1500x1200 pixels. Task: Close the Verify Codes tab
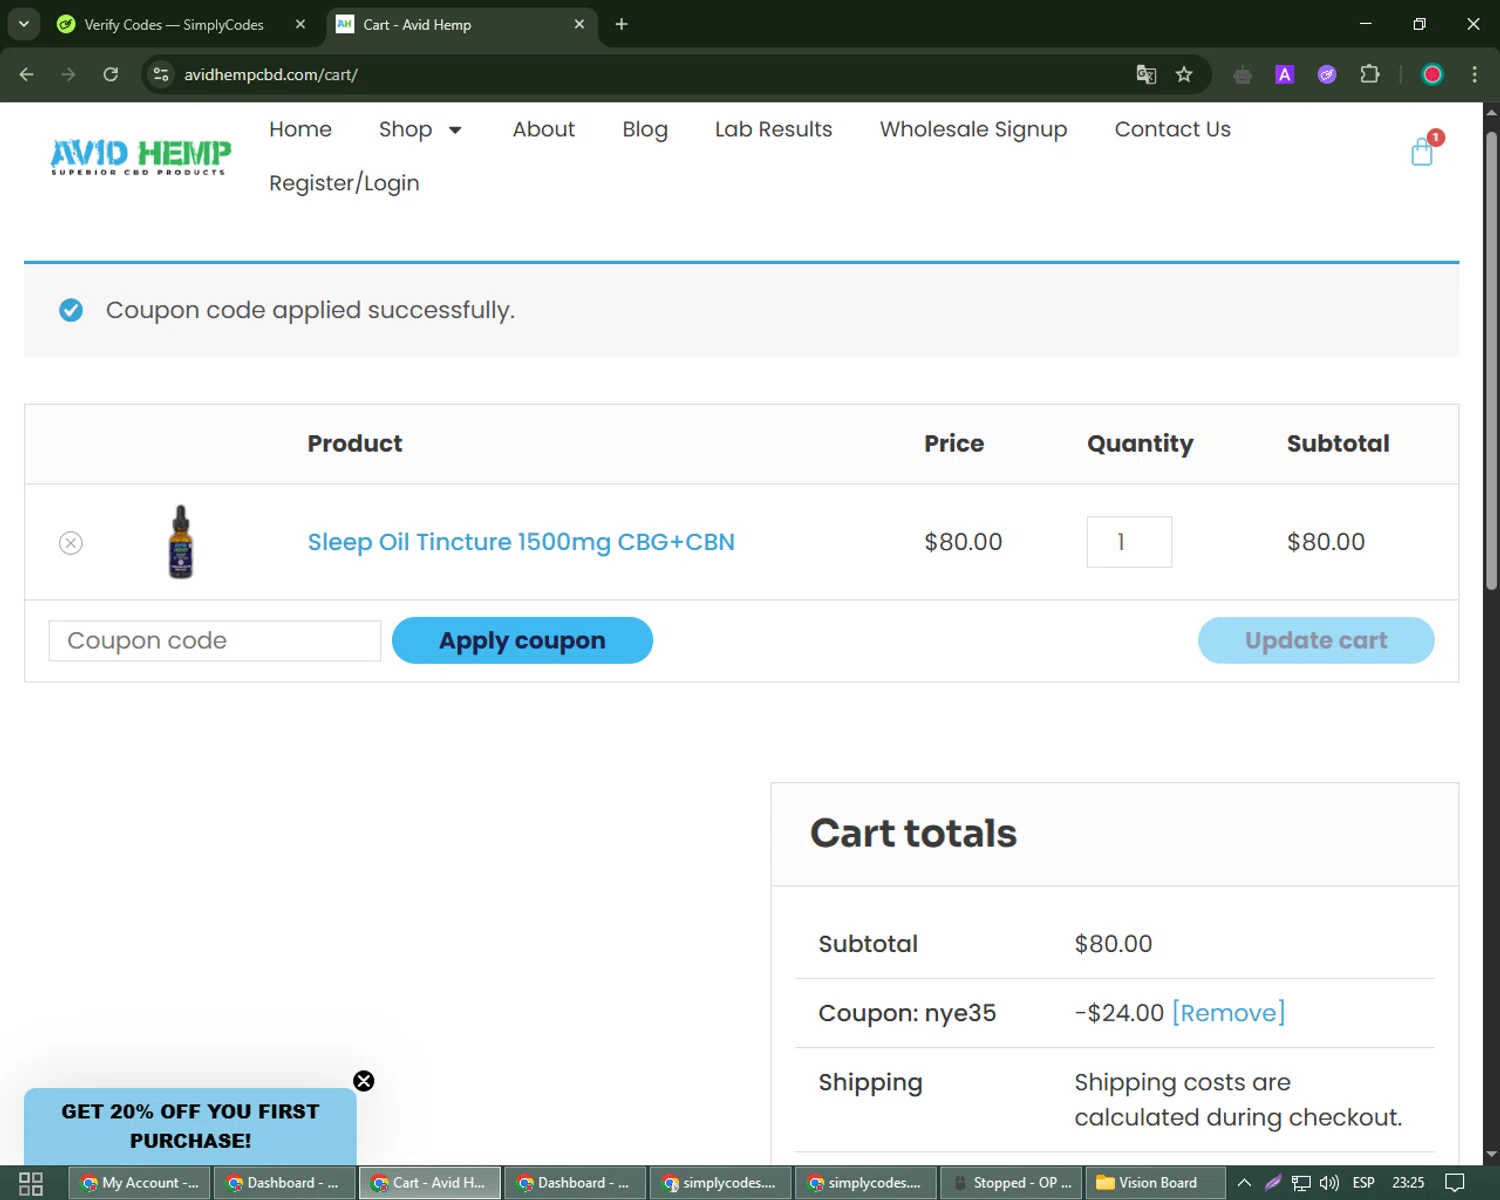click(300, 24)
